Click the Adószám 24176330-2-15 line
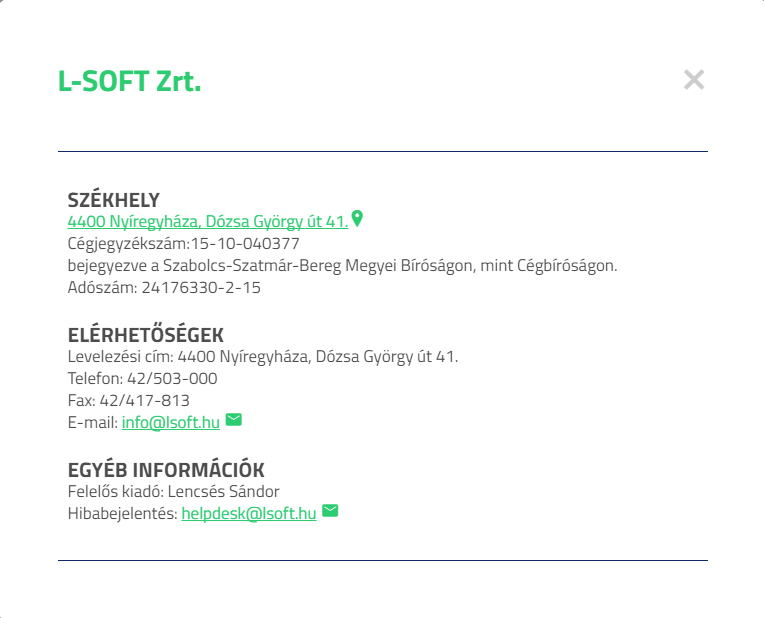Screen dimensions: 764x618 click(x=164, y=287)
